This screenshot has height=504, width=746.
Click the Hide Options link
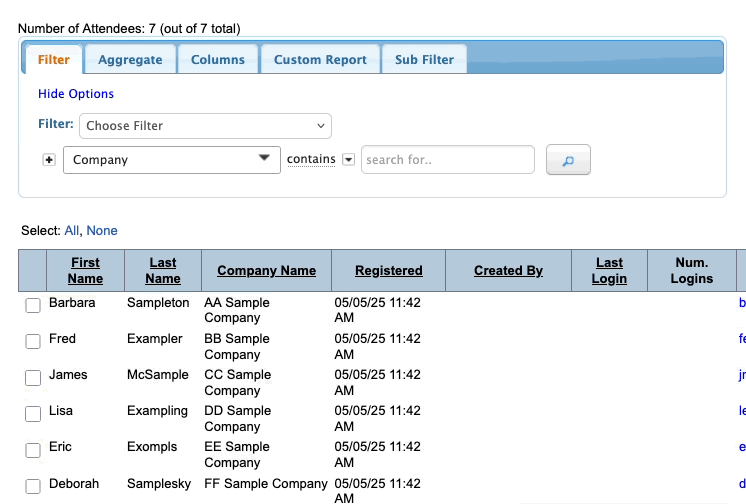[76, 94]
